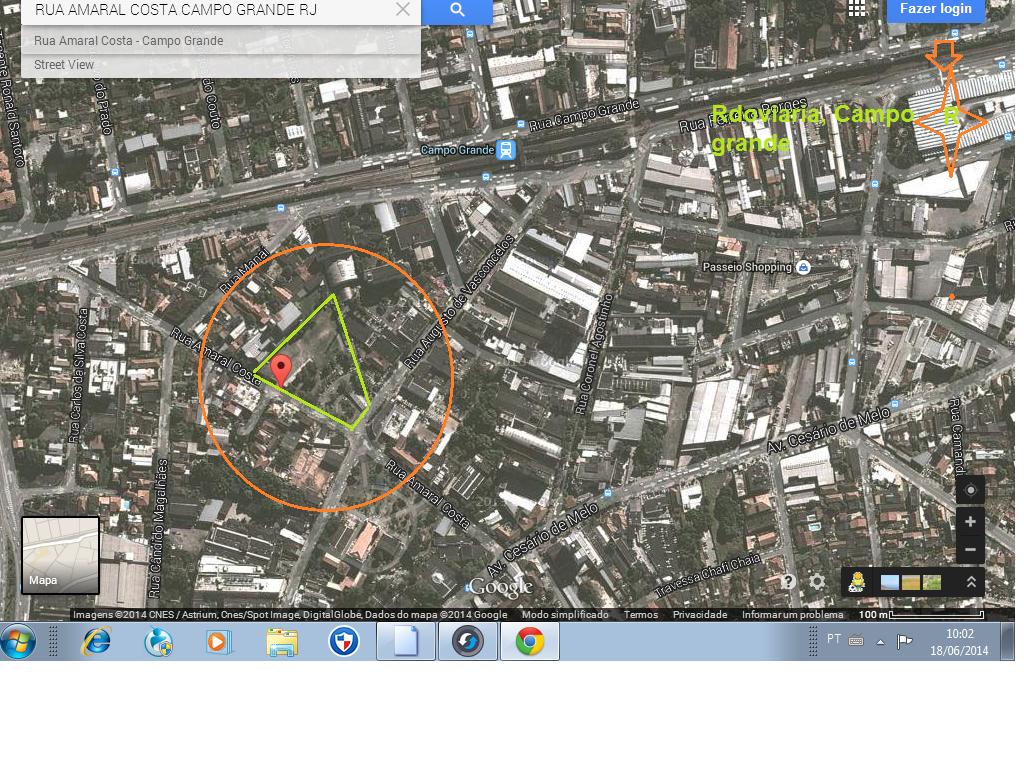
Task: Open the Windows Start menu
Action: [19, 642]
